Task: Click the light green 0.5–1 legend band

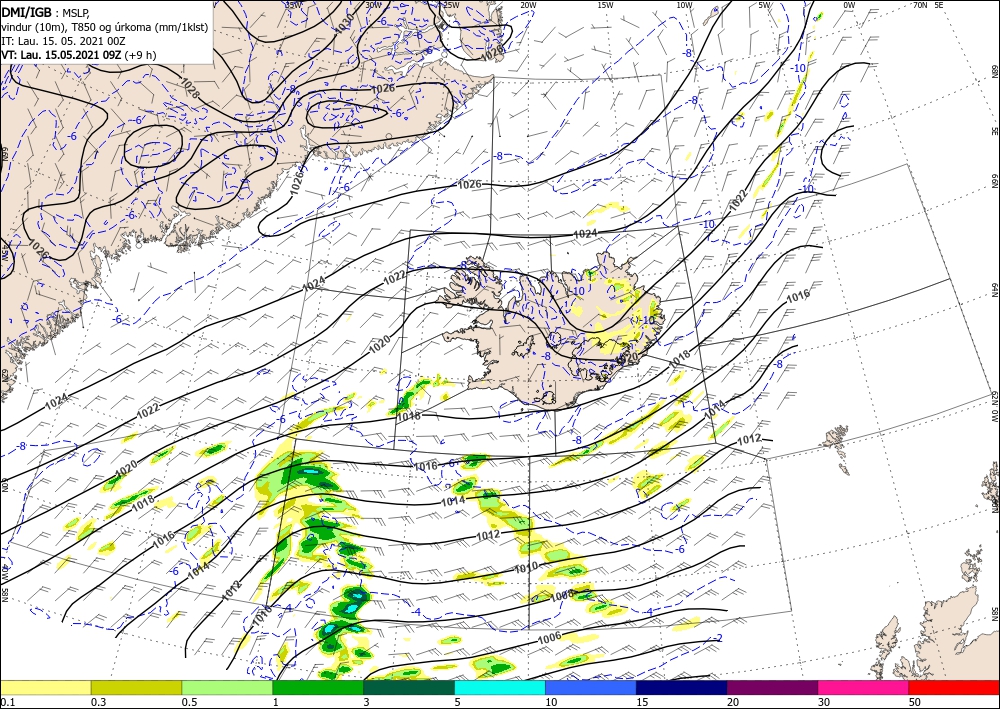Action: (x=227, y=687)
